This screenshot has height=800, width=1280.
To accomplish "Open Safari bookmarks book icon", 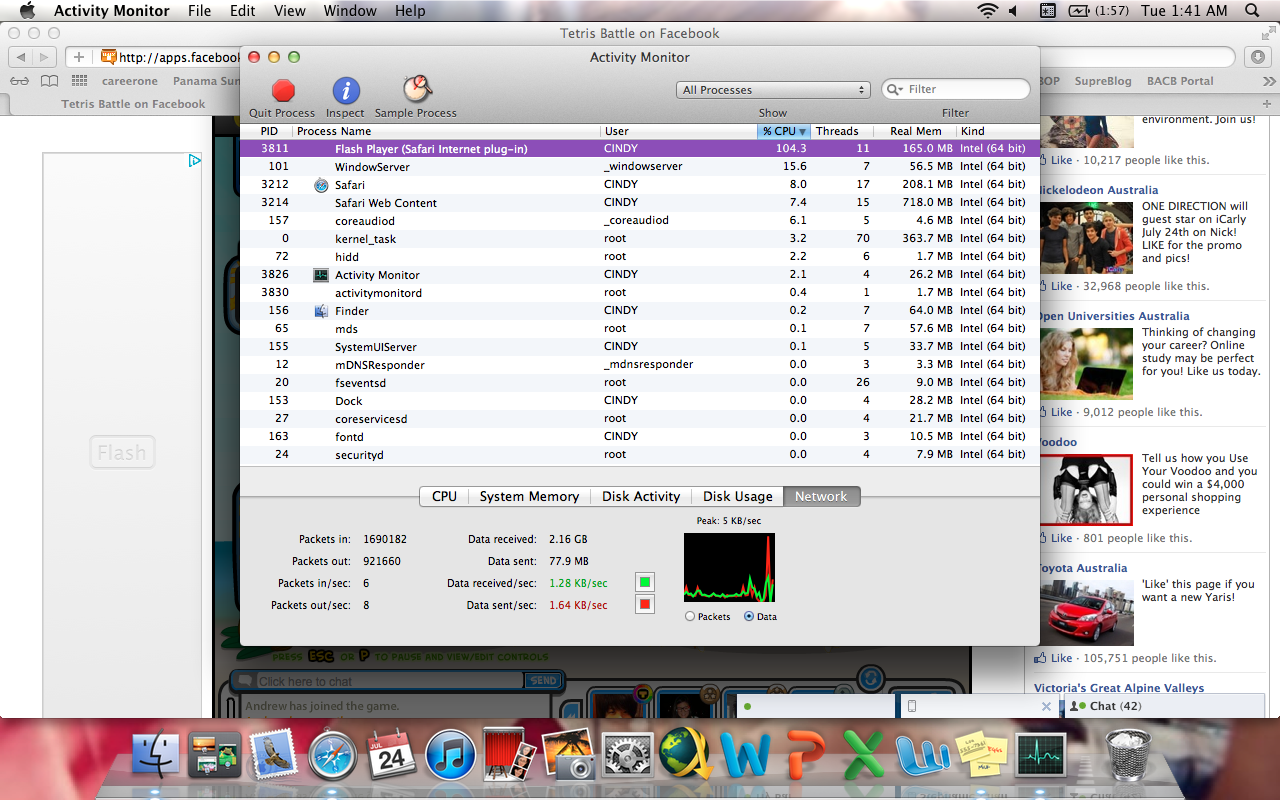I will point(48,81).
